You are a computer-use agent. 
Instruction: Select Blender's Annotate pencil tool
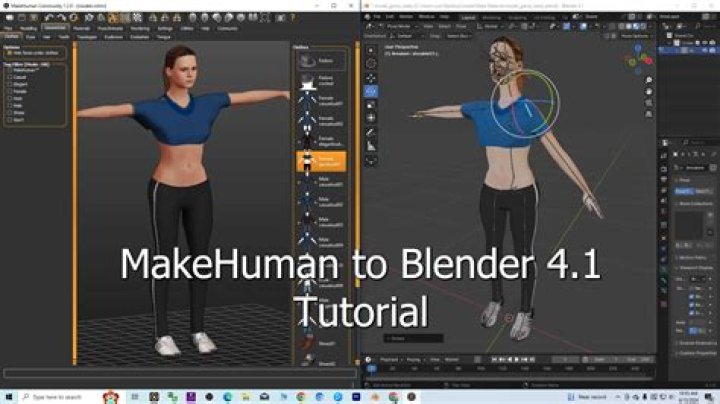[x=371, y=133]
